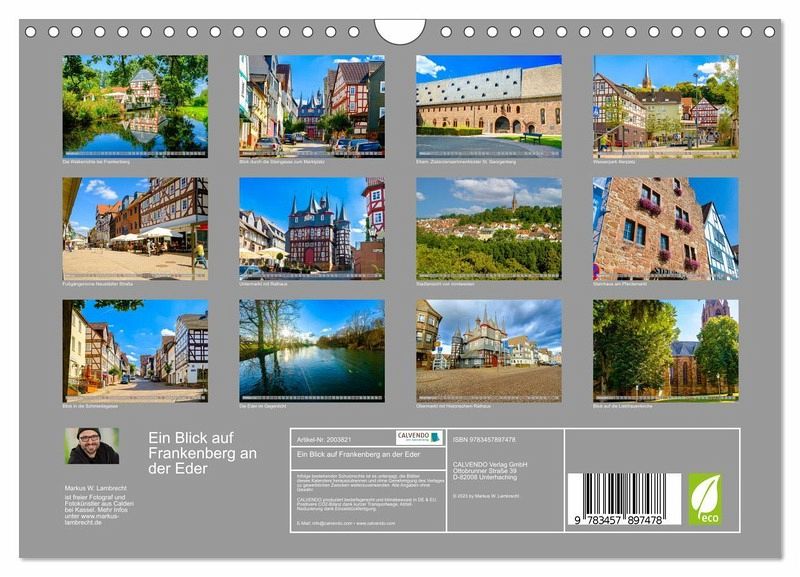Open the Fußgängerzone Neustädter Straße photo

(135, 228)
